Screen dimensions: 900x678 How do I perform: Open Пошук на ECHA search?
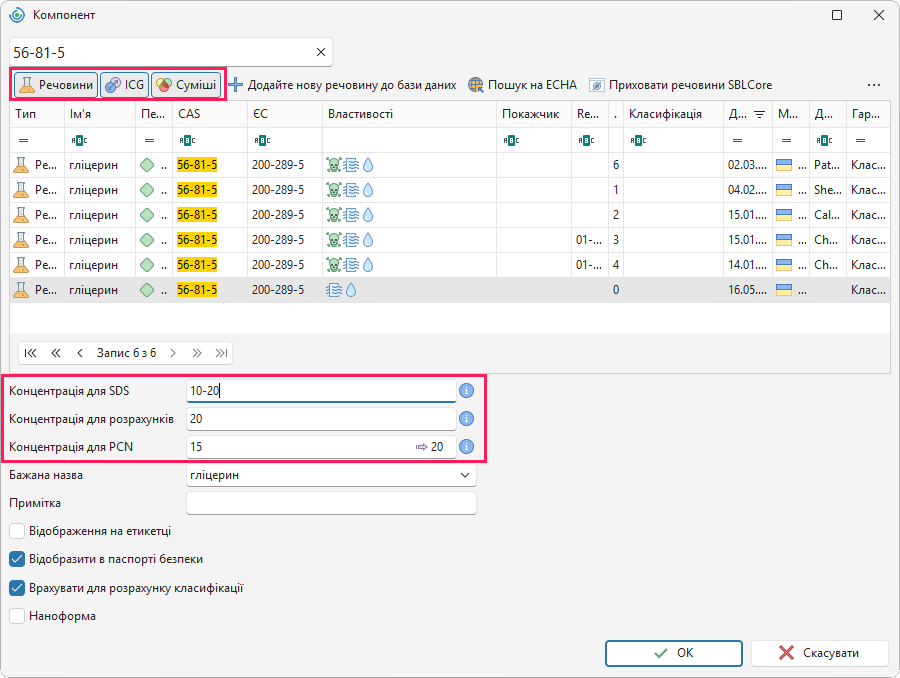522,85
